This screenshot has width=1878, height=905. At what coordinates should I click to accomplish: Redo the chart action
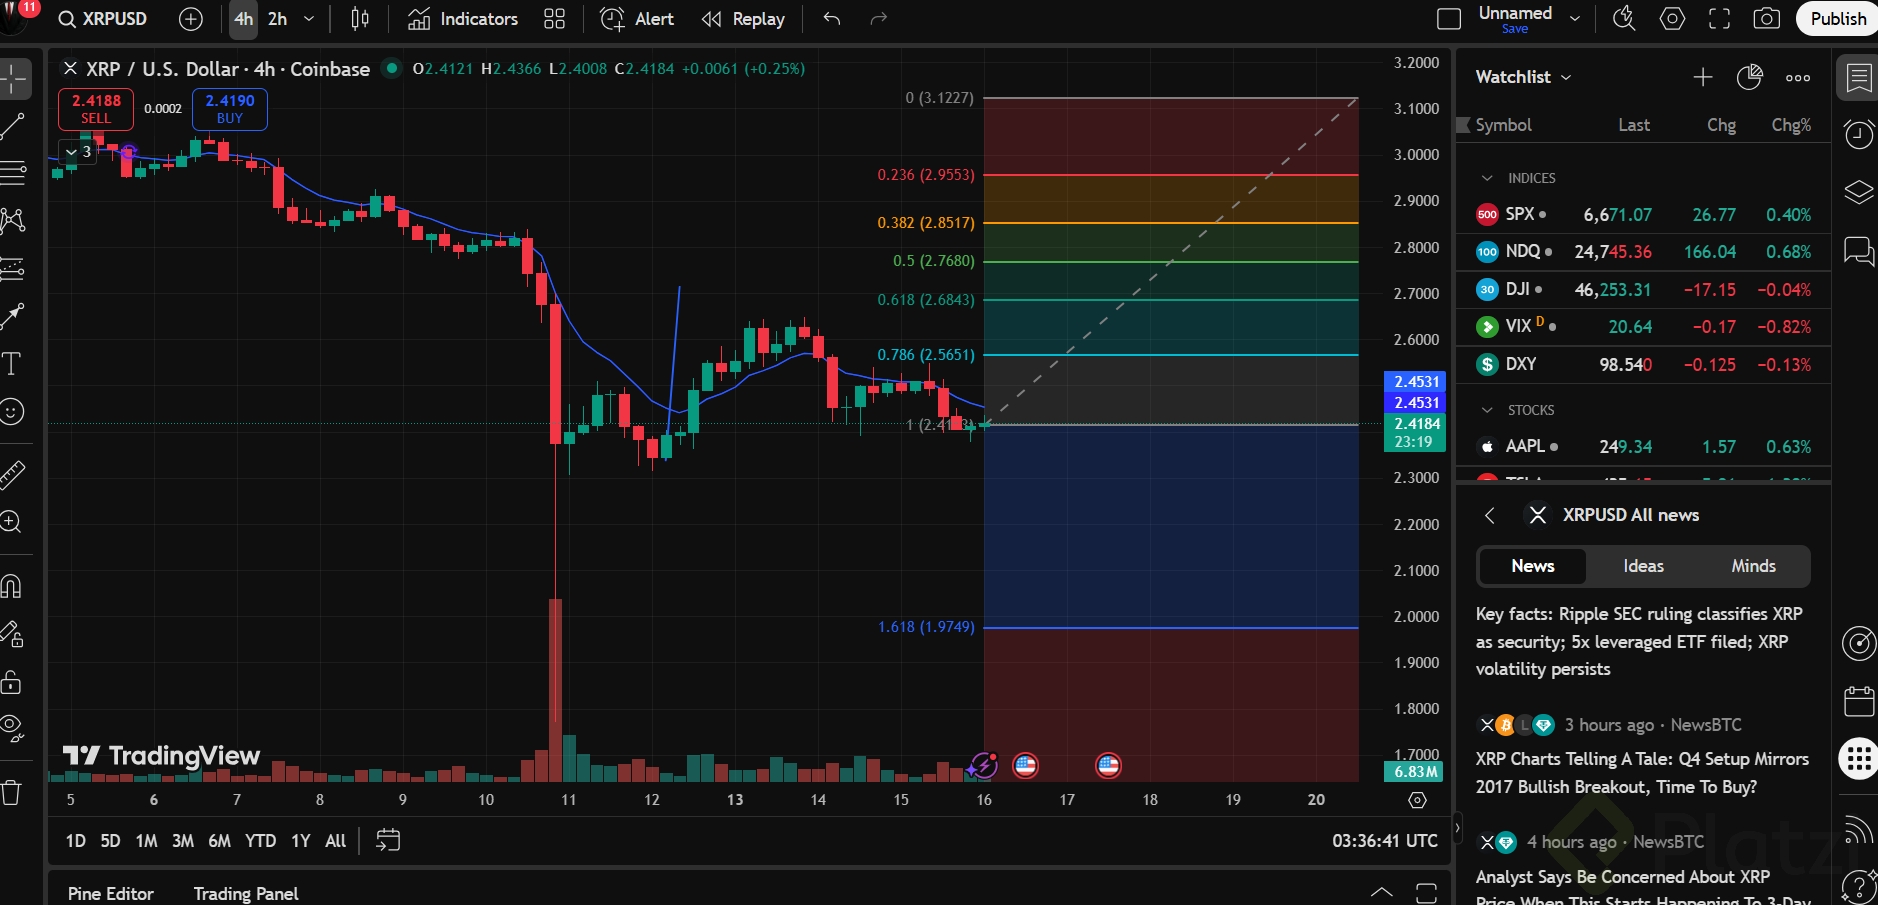[x=878, y=19]
